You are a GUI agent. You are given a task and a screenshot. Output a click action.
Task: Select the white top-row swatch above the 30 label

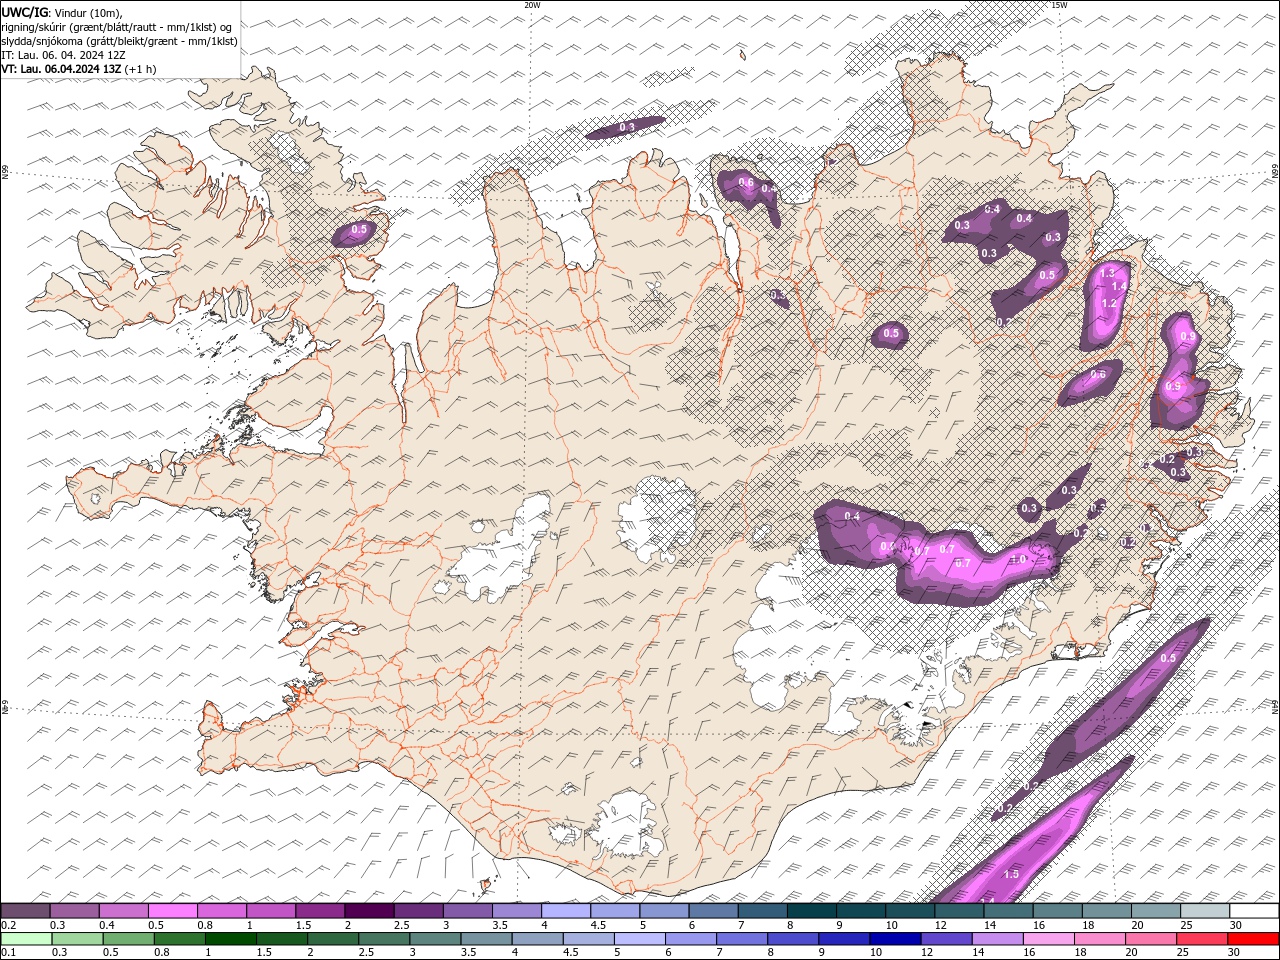pyautogui.click(x=1254, y=911)
